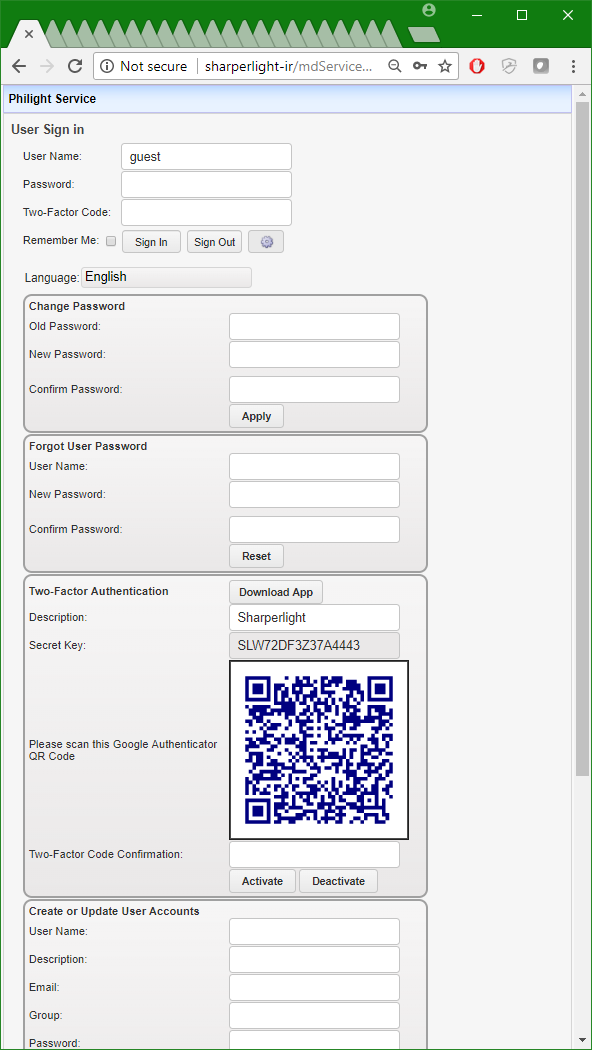Screen dimensions: 592x1050
Task: Focus Description field in Create or Update Accounts
Action: (x=315, y=960)
